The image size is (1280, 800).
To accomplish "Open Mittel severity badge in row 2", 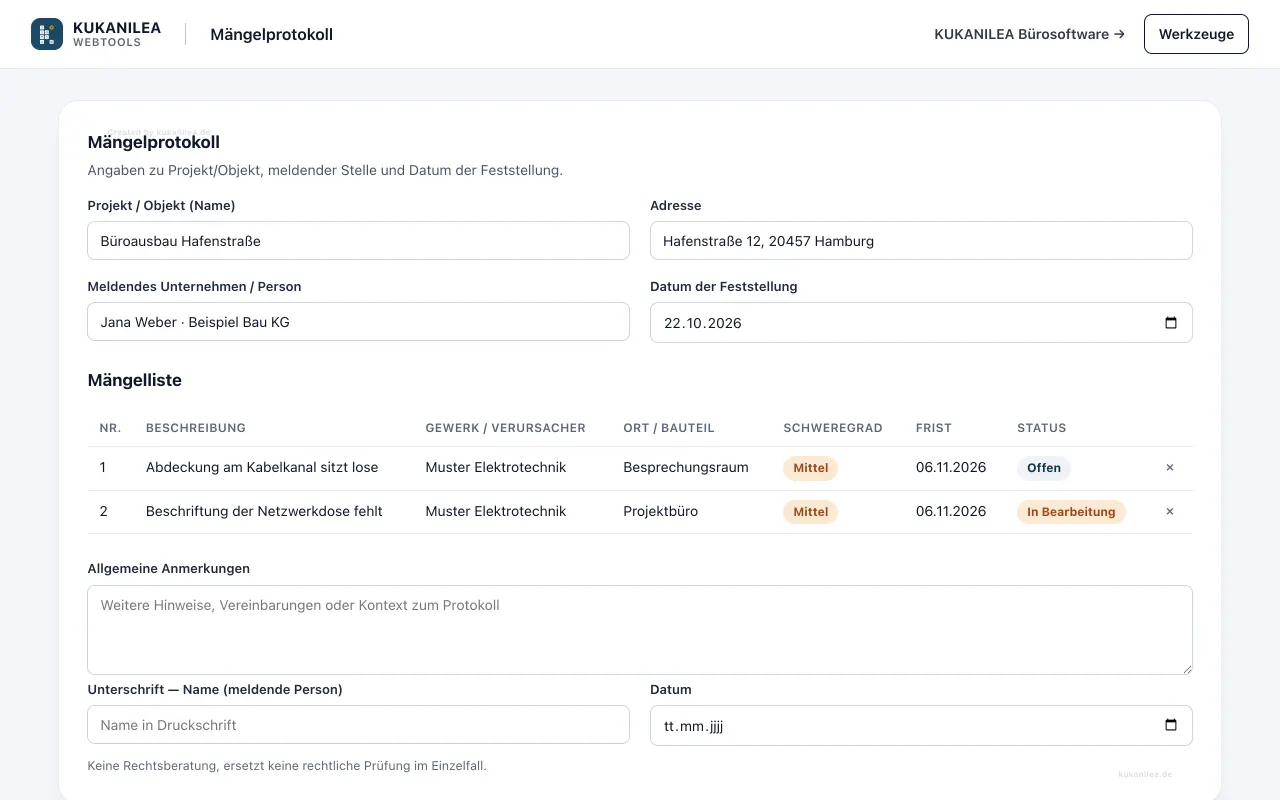I will click(811, 512).
